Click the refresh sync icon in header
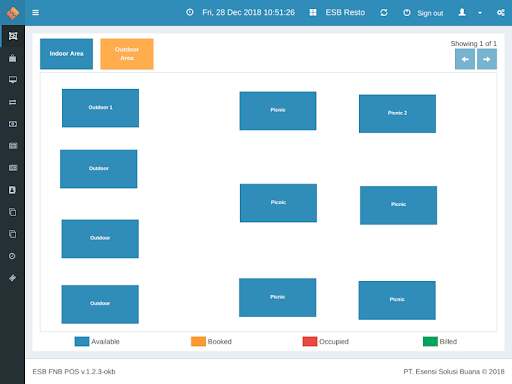The image size is (512, 384). [x=384, y=13]
